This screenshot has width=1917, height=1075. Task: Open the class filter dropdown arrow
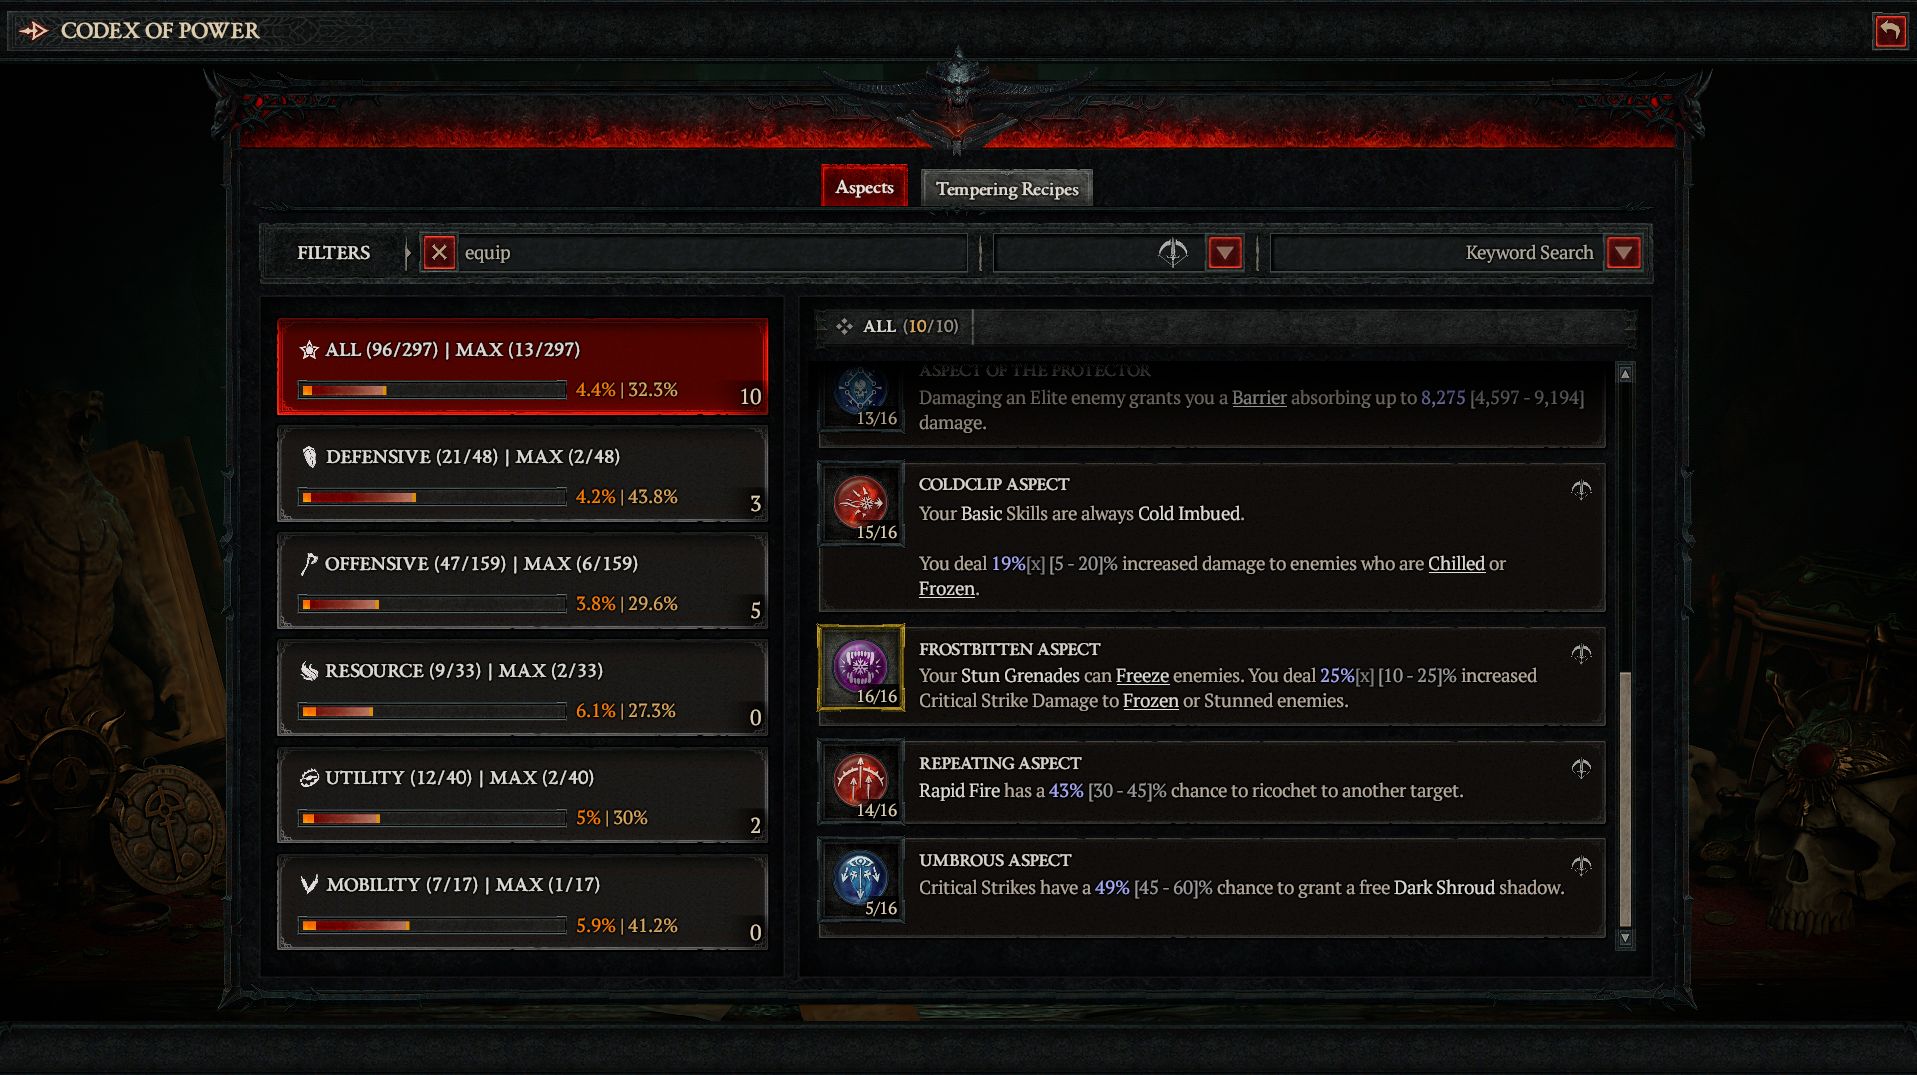tap(1225, 253)
